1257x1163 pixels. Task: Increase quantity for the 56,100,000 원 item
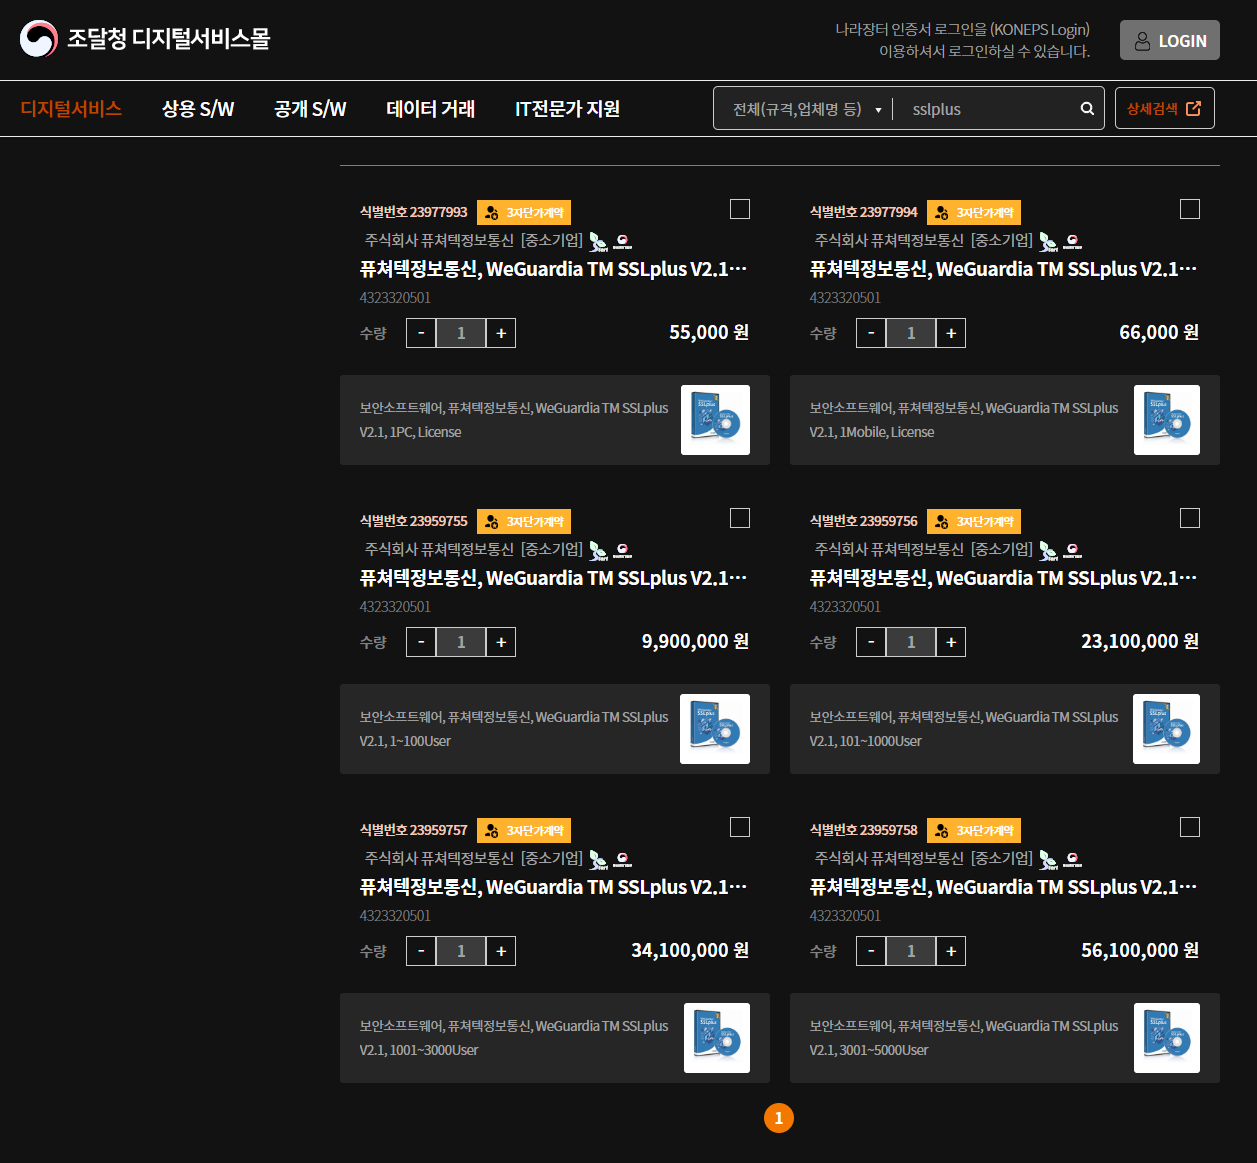tap(951, 951)
